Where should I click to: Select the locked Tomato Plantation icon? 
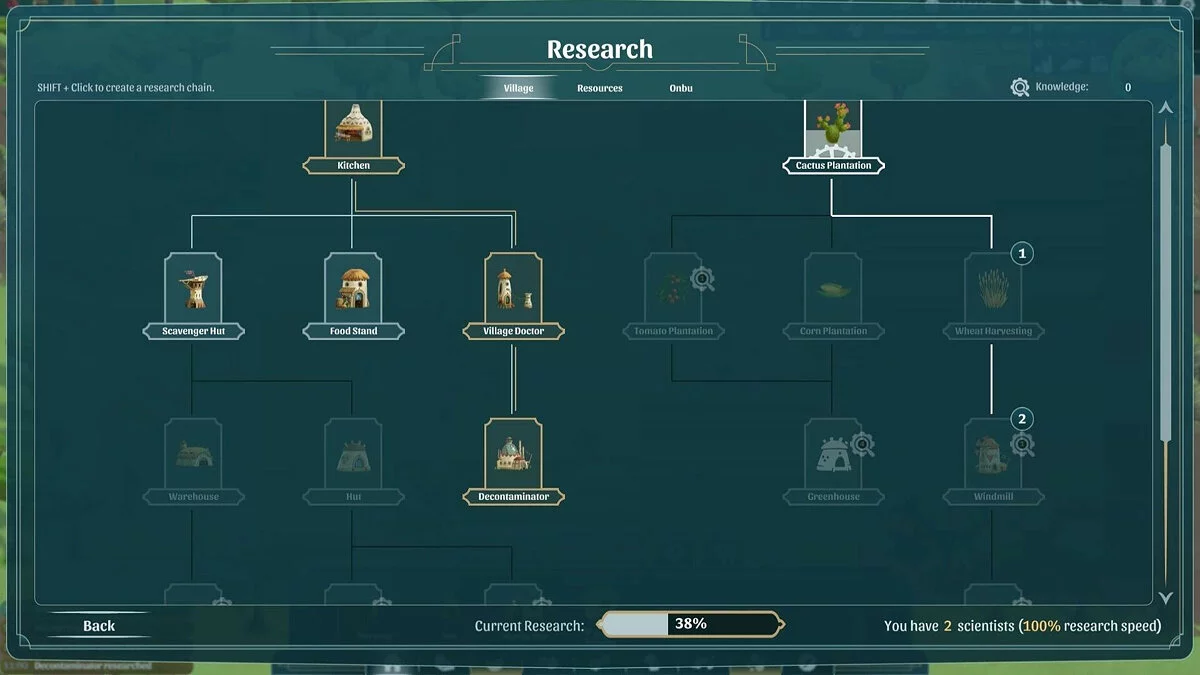674,286
